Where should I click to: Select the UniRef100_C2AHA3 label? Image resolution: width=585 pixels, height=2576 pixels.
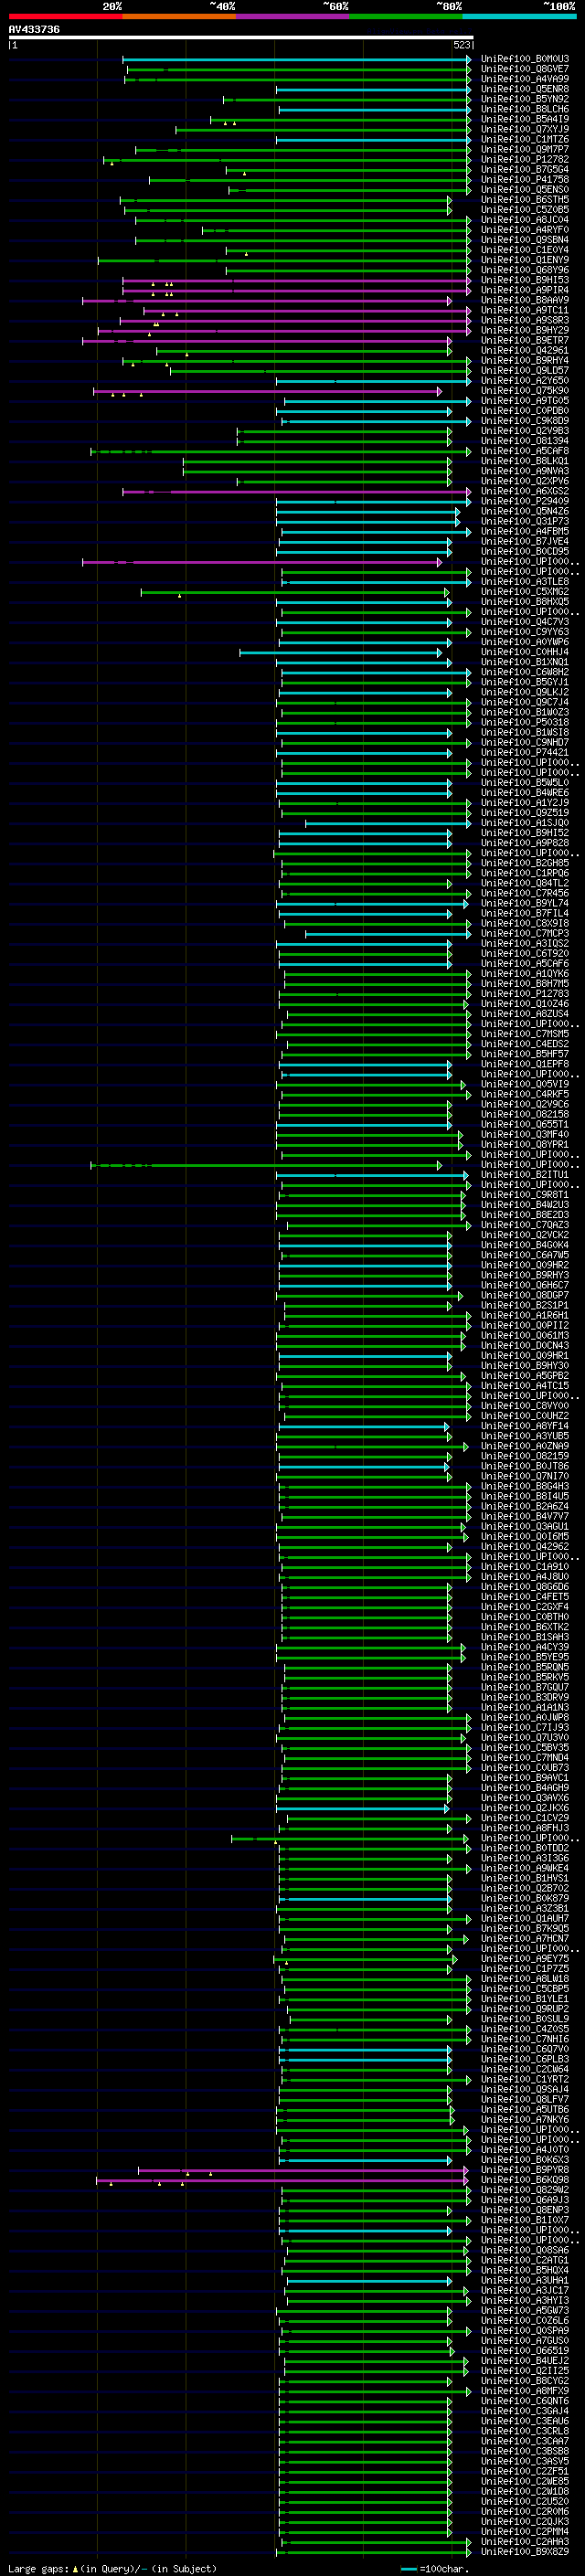pyautogui.click(x=524, y=2541)
